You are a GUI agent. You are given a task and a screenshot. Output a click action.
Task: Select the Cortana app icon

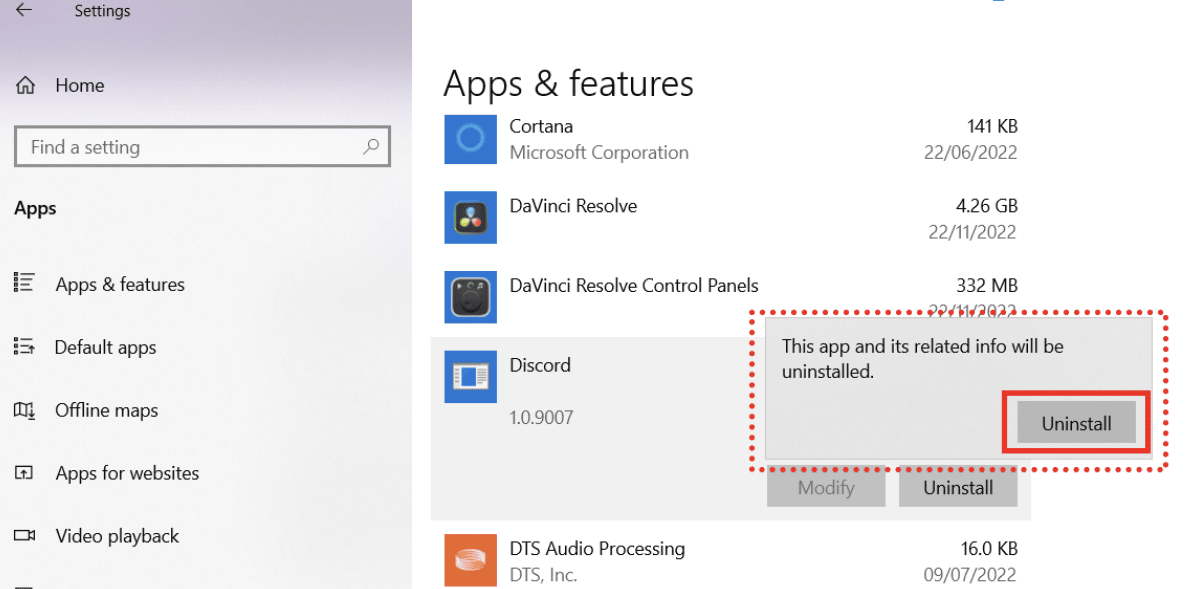point(470,139)
